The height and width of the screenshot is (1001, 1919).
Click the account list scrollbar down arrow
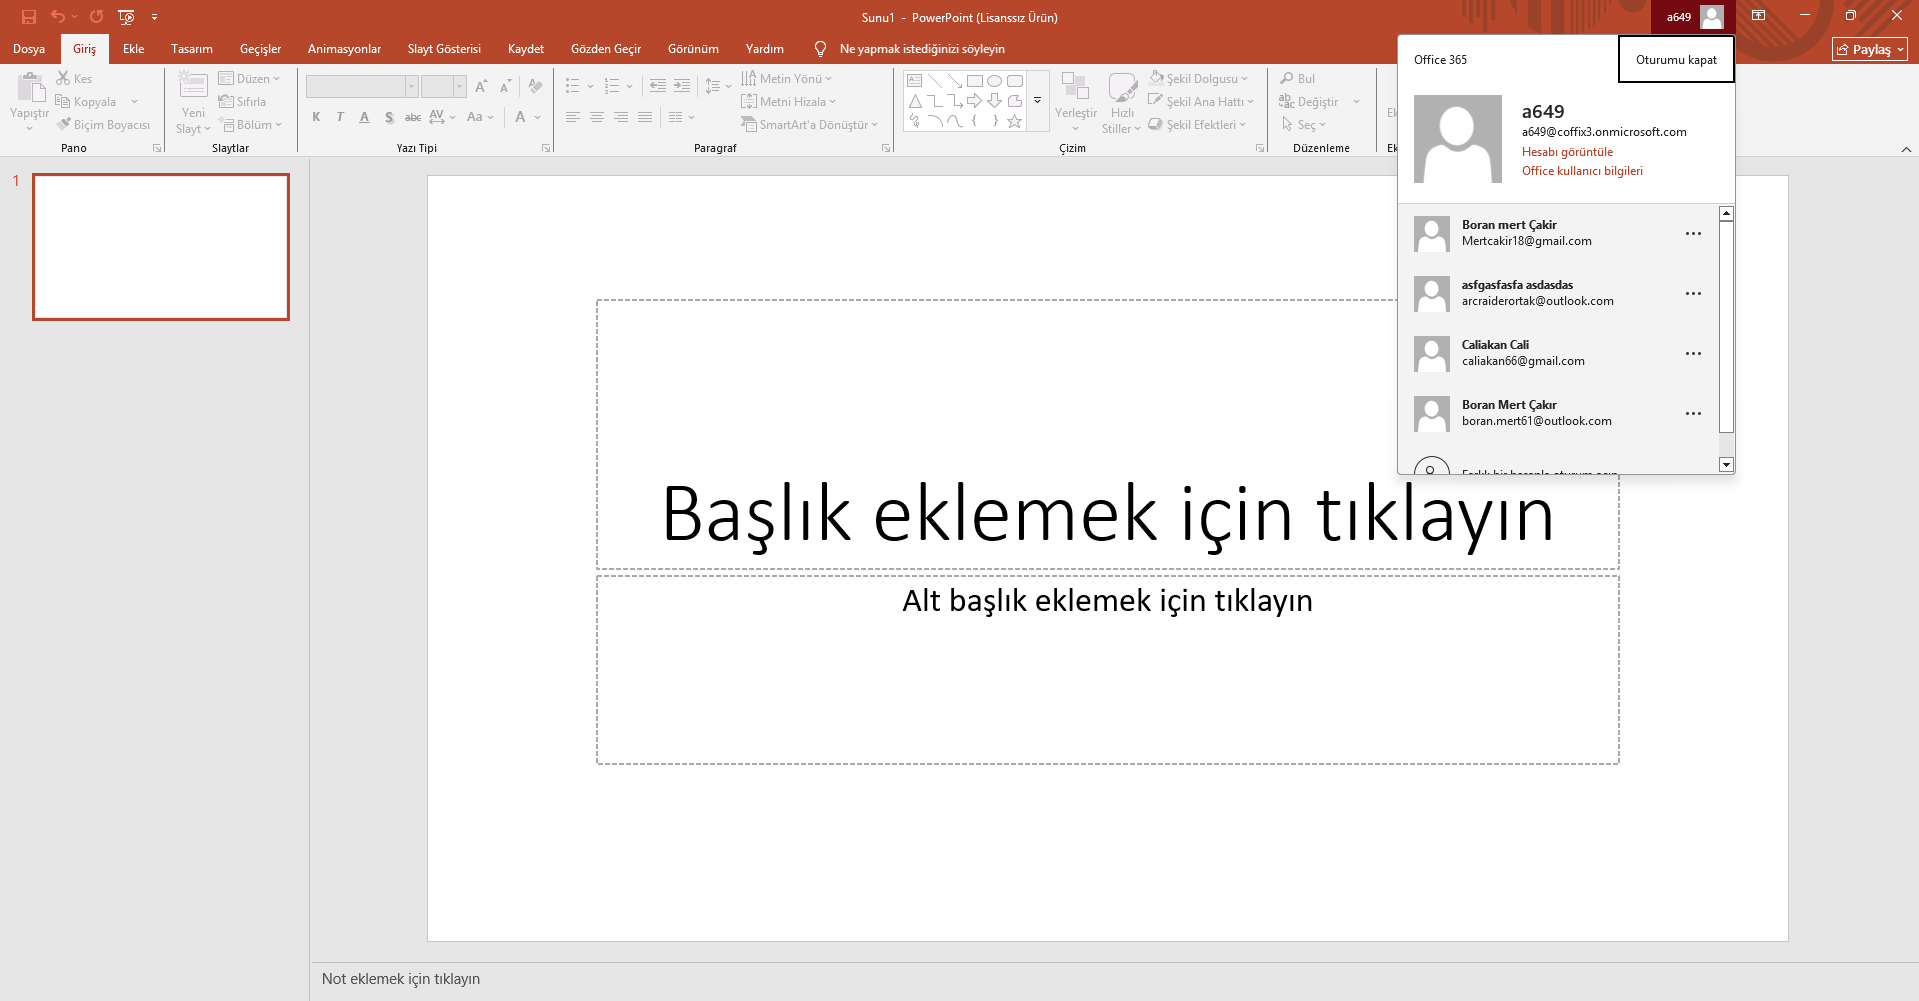tap(1726, 464)
